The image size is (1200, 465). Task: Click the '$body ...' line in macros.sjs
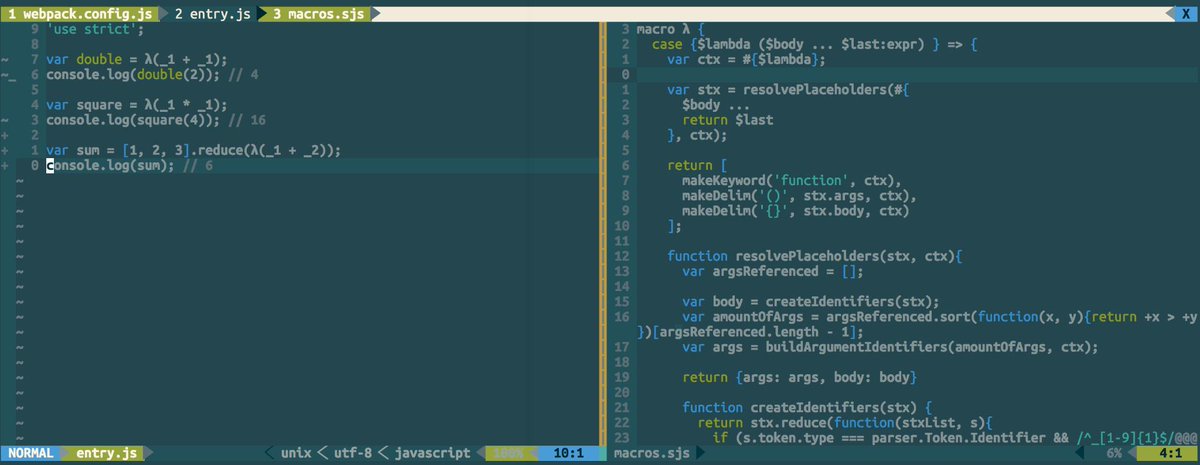point(716,105)
